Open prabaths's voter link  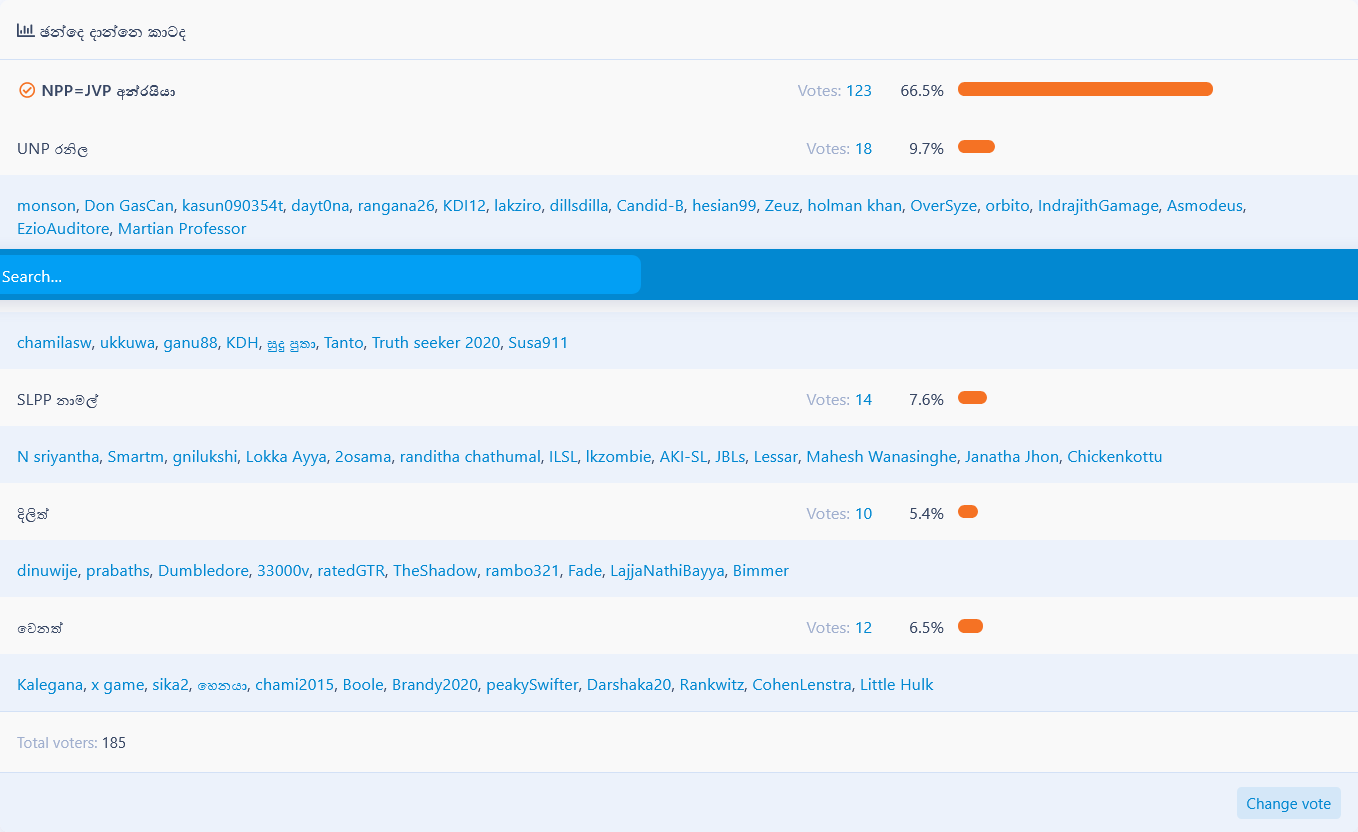(118, 571)
